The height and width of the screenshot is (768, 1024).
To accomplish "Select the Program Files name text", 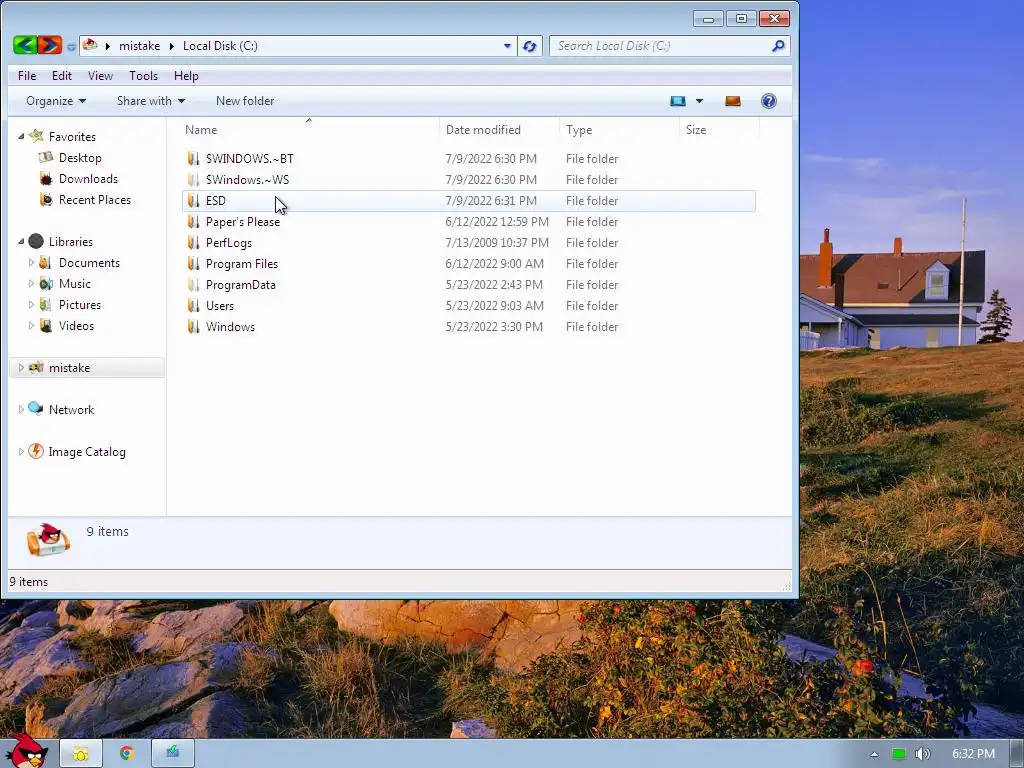I will click(242, 263).
